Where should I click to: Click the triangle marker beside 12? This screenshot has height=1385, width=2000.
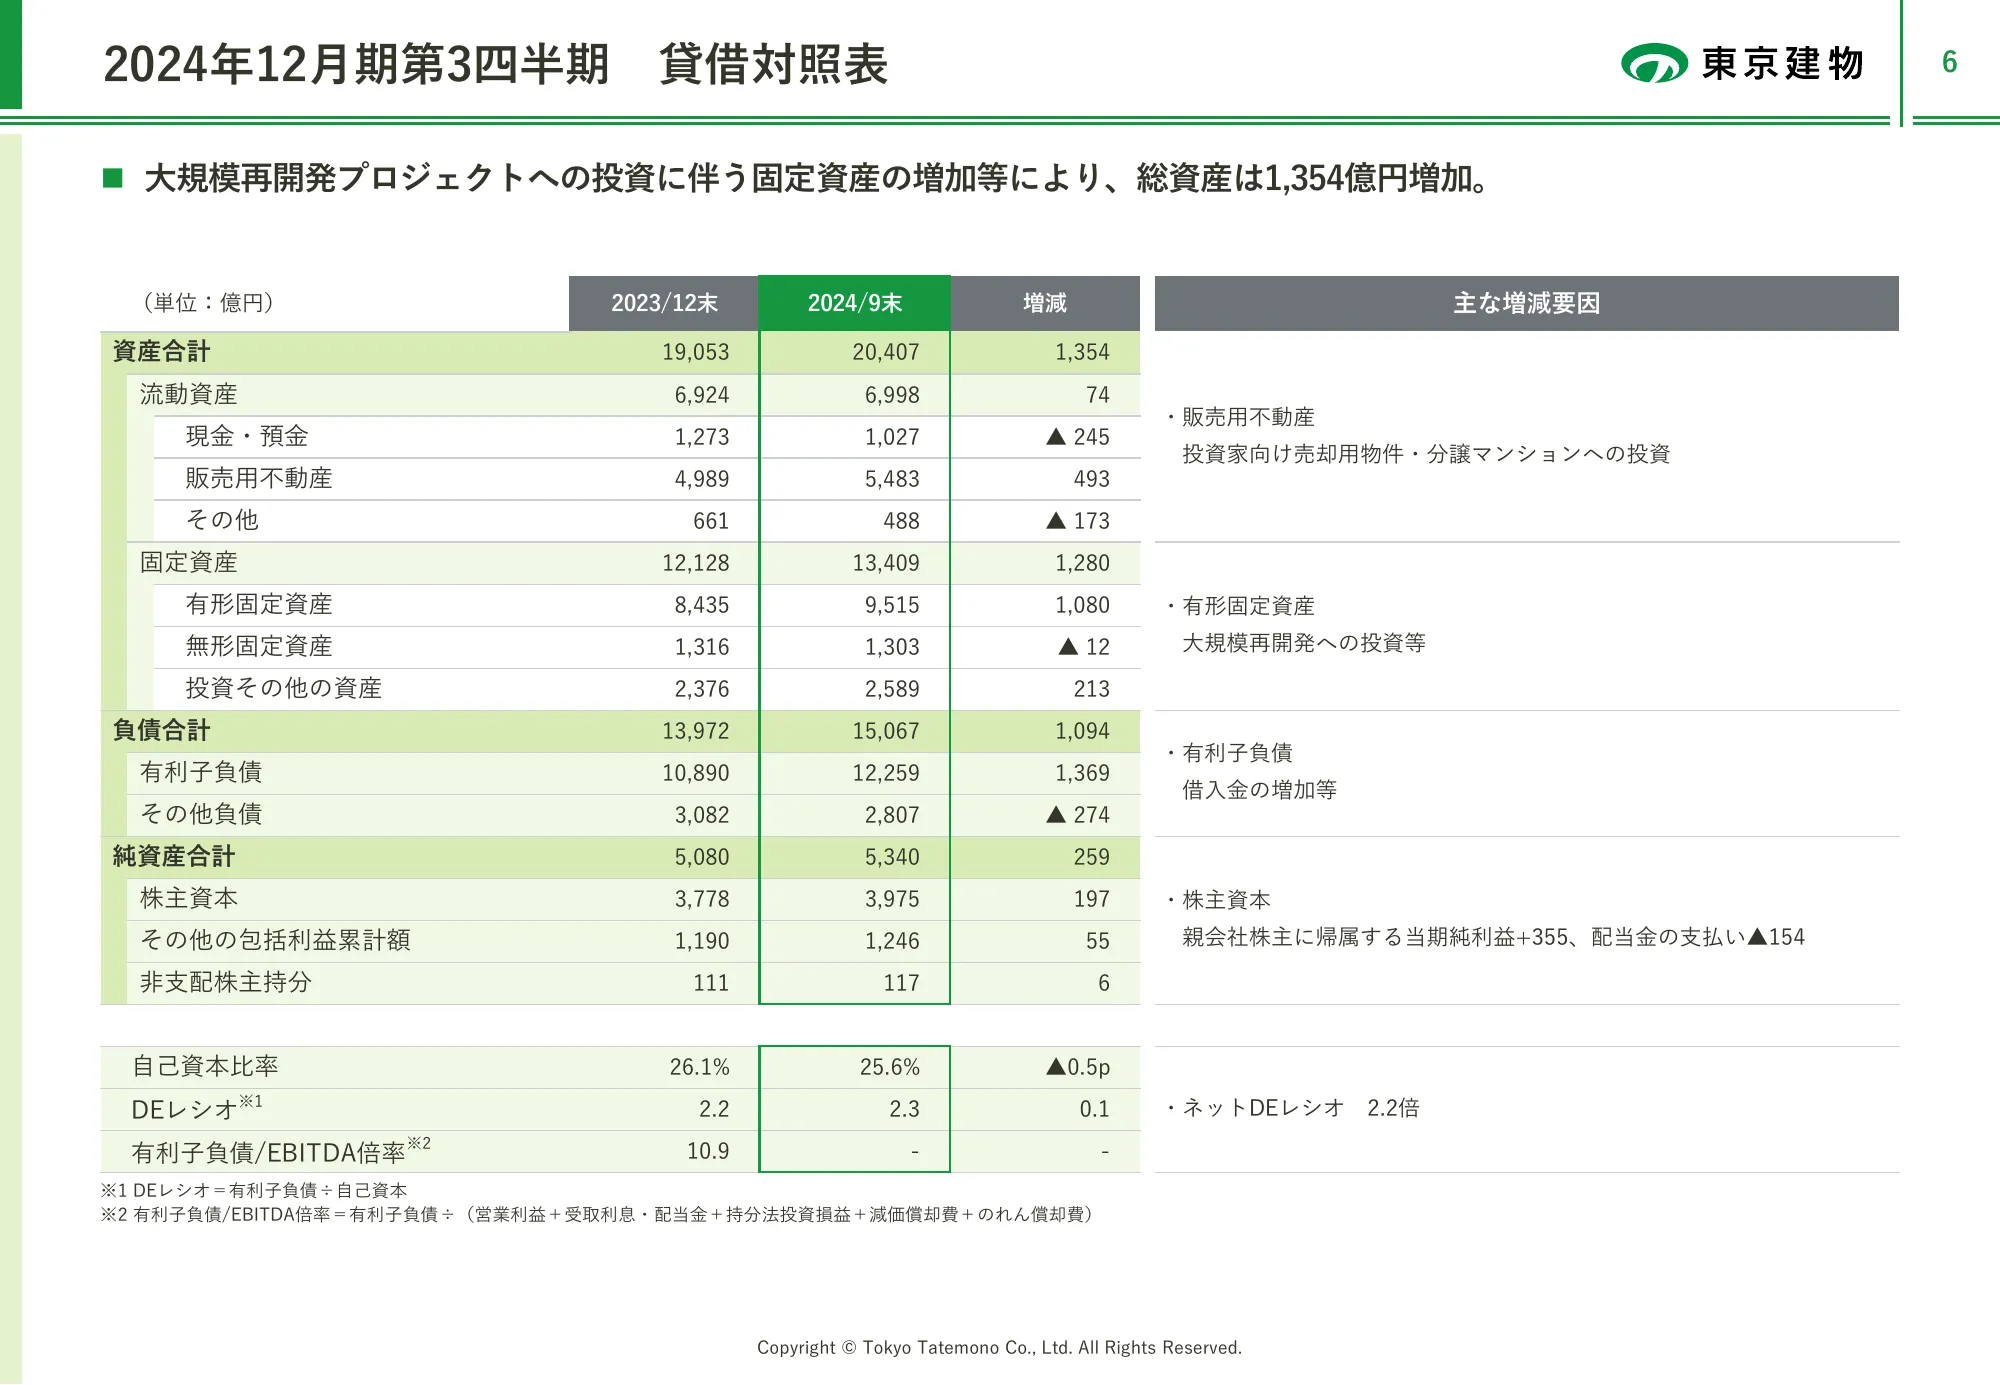pyautogui.click(x=1068, y=646)
